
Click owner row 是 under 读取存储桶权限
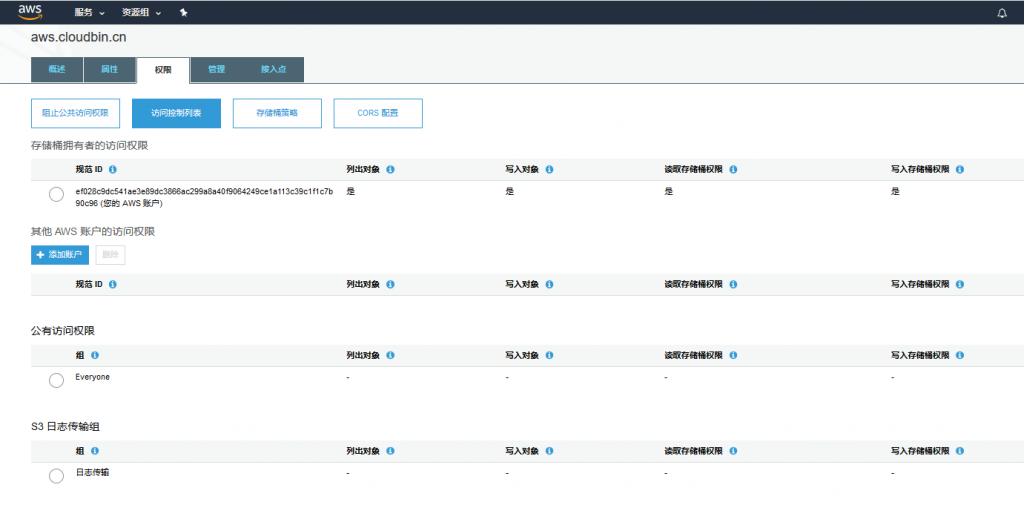tap(669, 192)
